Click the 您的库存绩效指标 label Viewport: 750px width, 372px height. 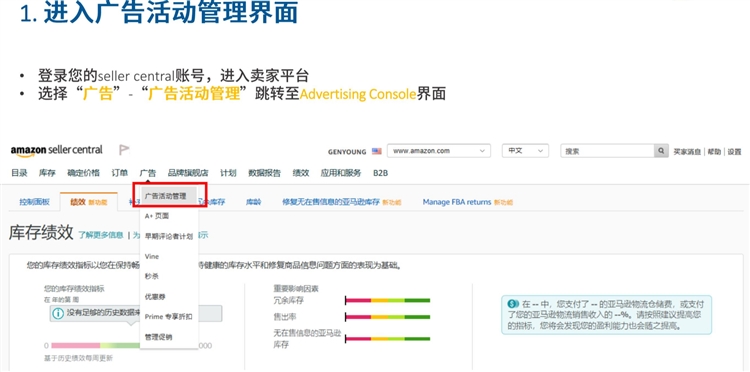[x=74, y=288]
